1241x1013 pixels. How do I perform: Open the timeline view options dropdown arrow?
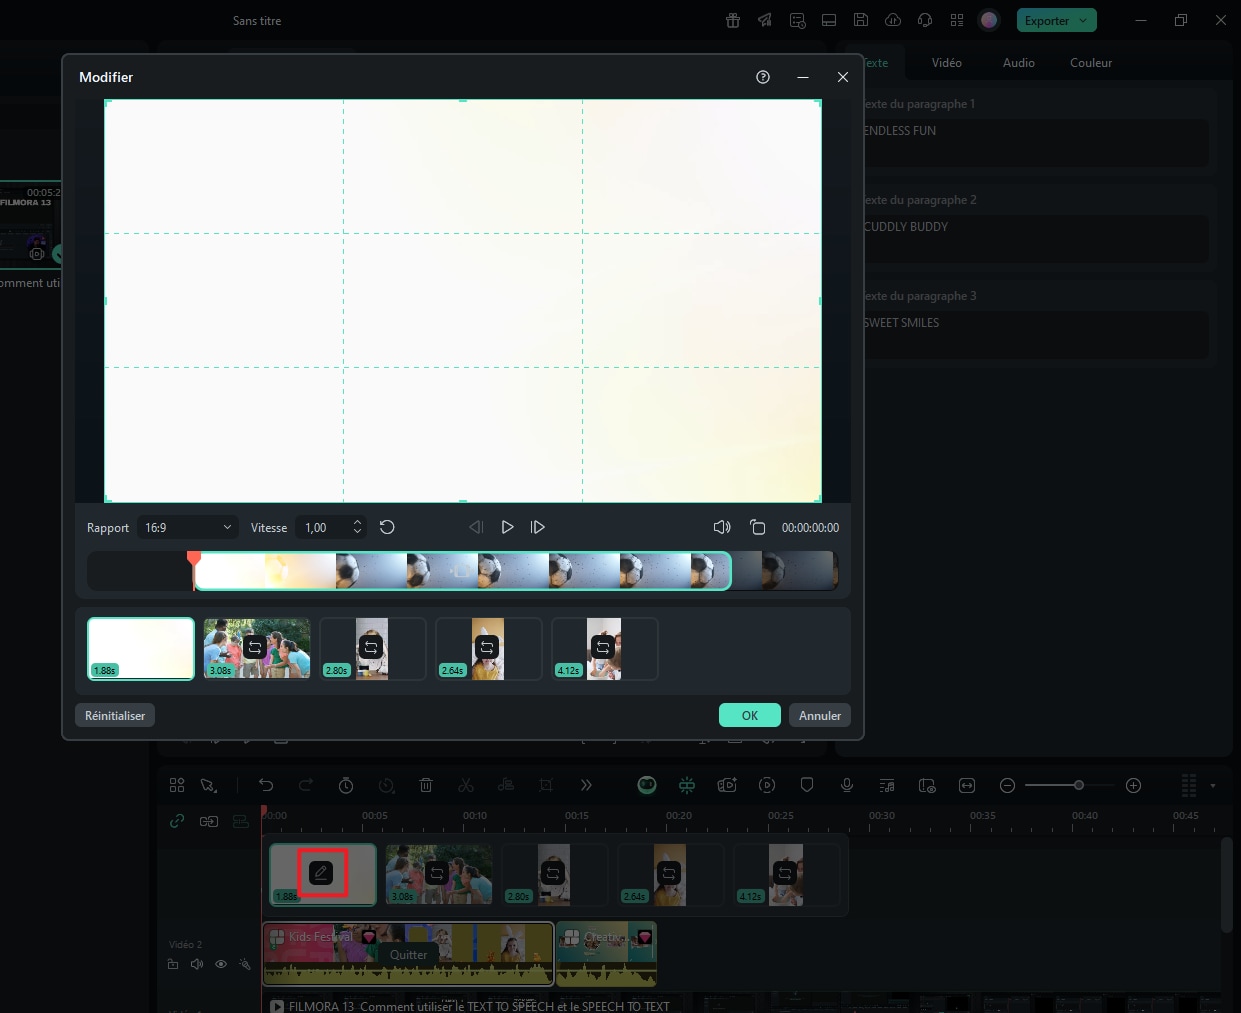[x=1213, y=786]
